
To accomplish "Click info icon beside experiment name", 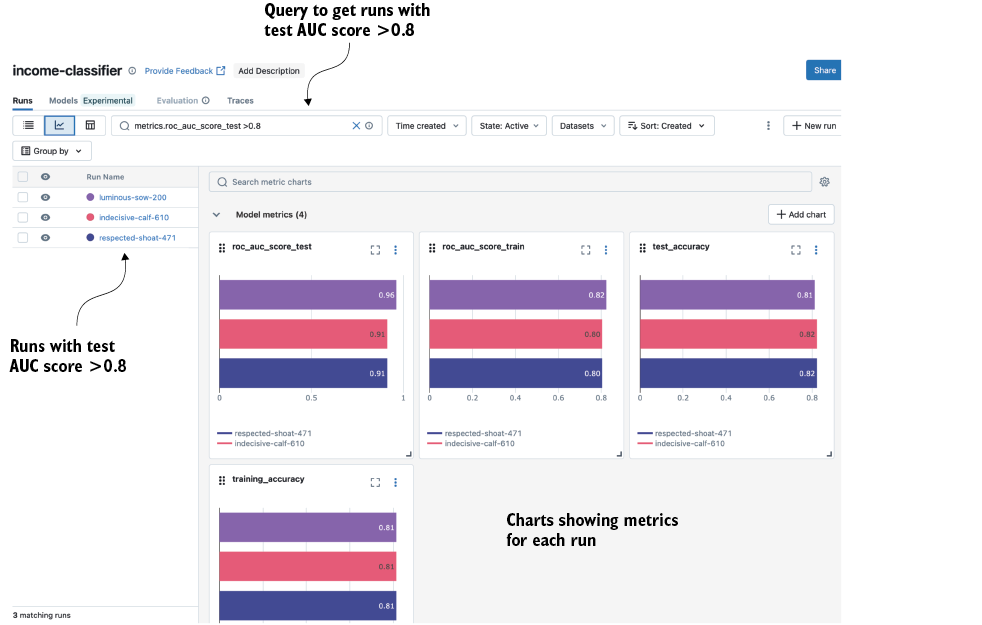I will (132, 71).
